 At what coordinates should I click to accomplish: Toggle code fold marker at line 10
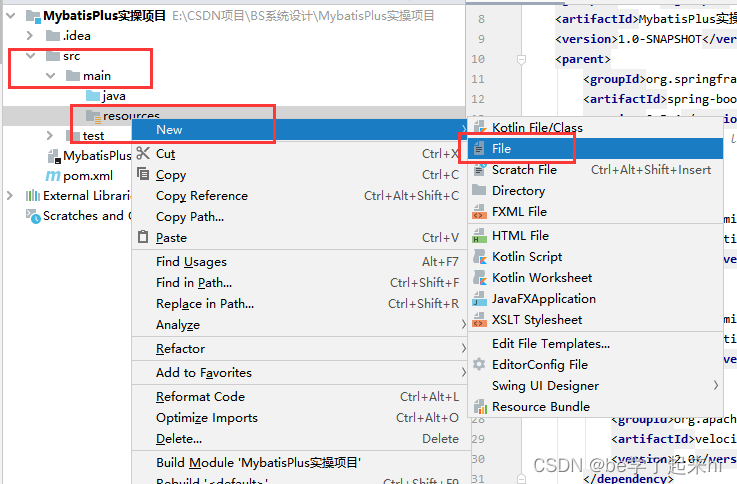click(521, 59)
